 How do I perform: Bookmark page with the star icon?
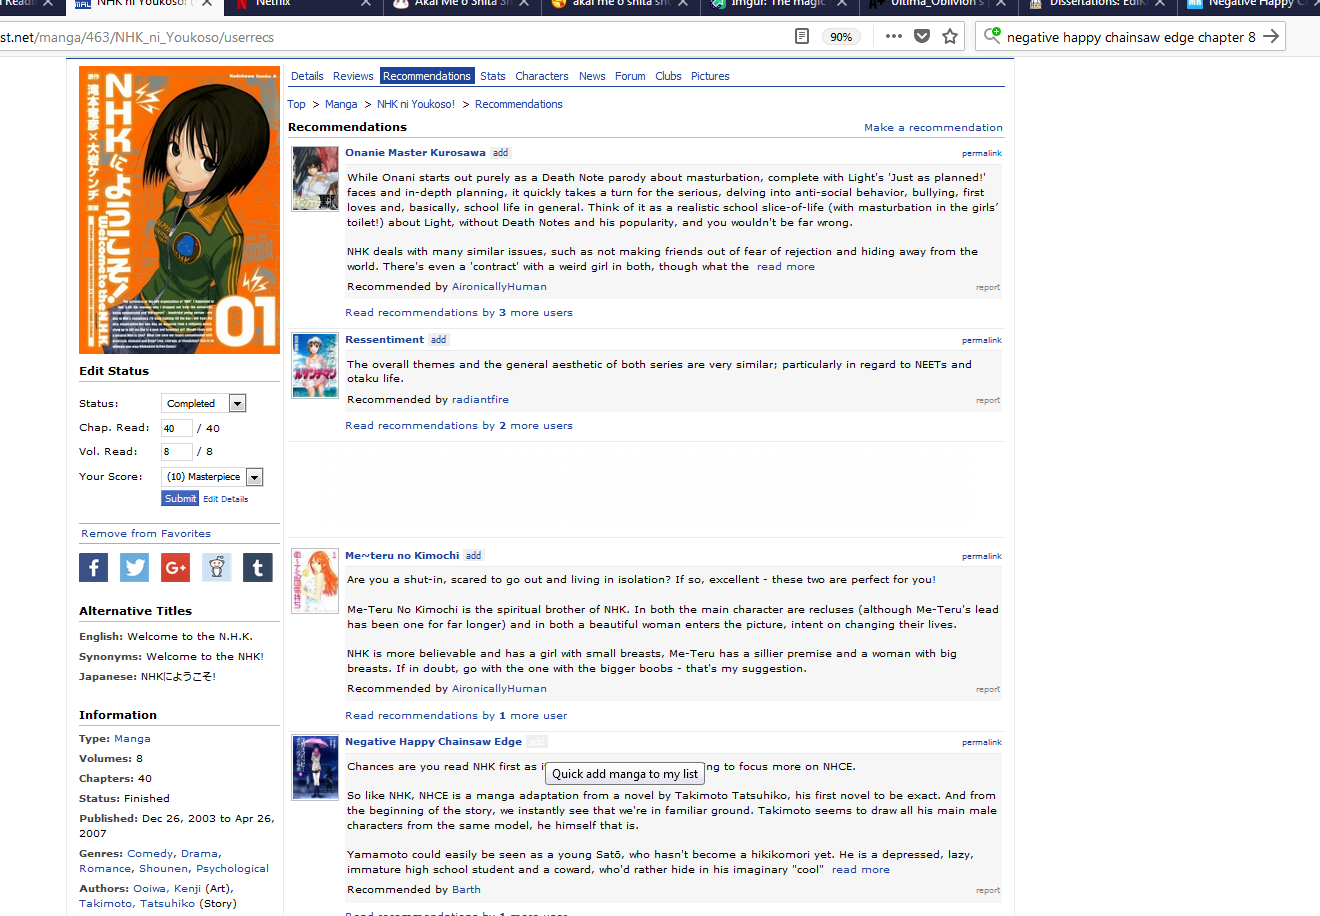tap(950, 37)
